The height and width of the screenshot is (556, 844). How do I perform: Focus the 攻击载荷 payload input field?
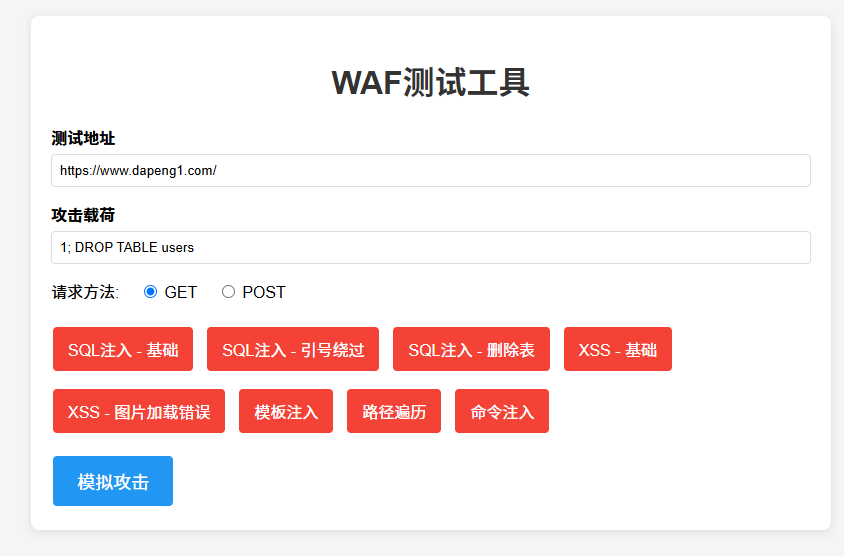(x=430, y=248)
